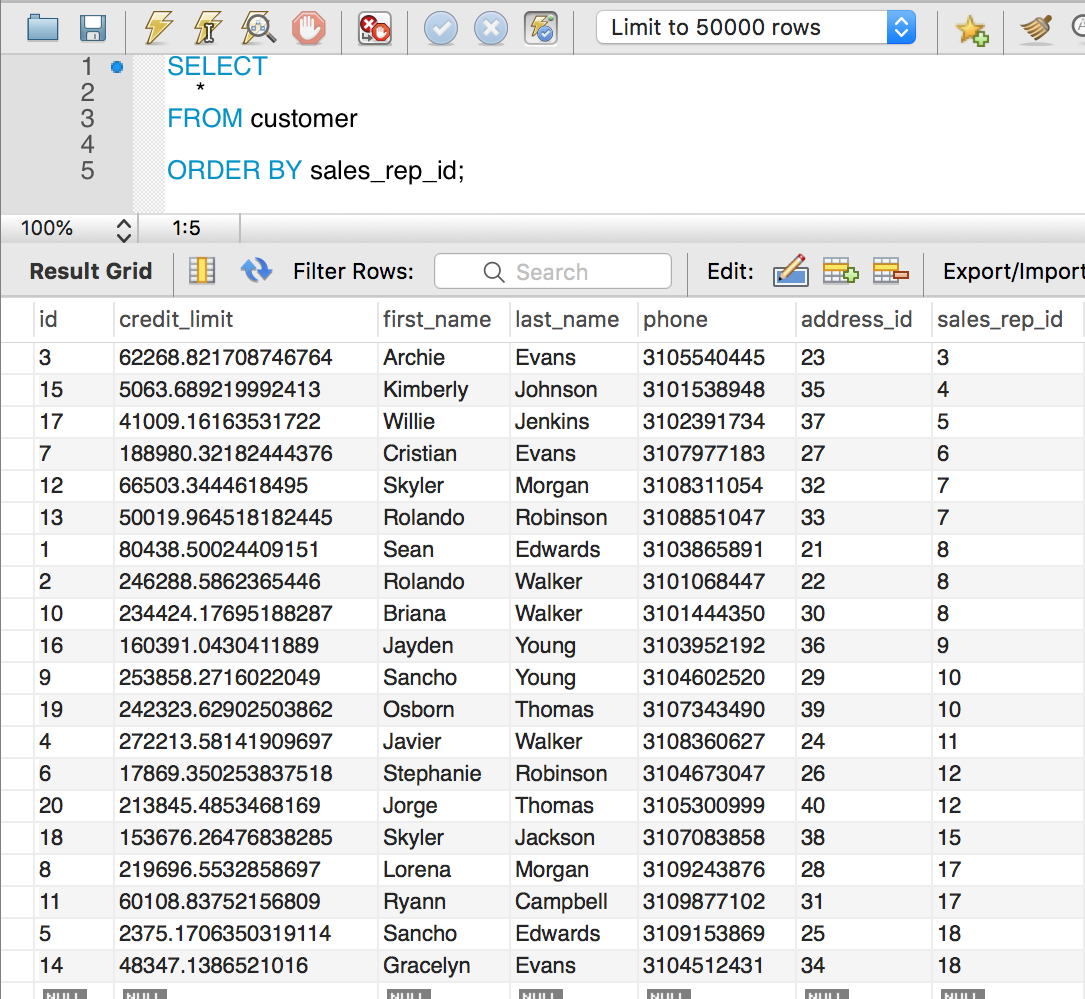Screen dimensions: 1085x999
Task: Delete selected rows icon in Edit
Action: coord(891,271)
